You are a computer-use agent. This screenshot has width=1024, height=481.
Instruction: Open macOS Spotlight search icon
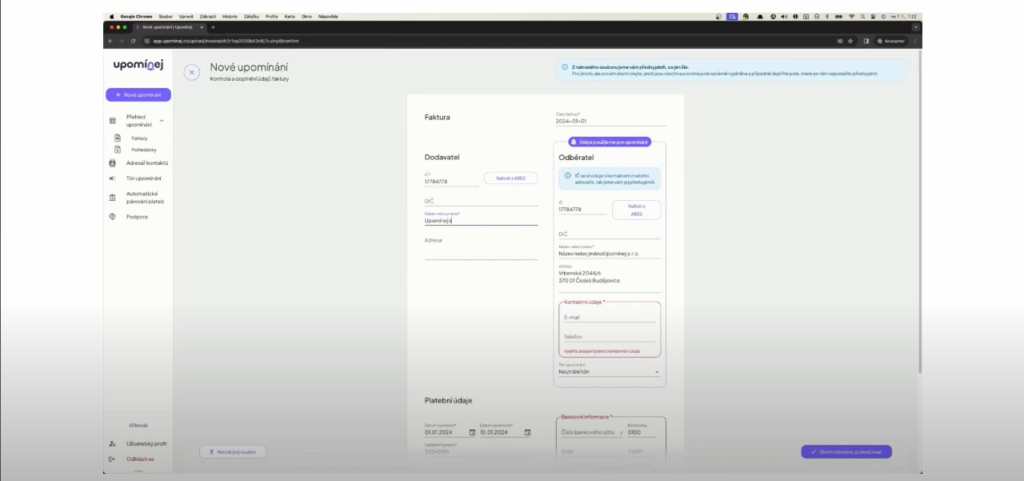pyautogui.click(x=863, y=16)
